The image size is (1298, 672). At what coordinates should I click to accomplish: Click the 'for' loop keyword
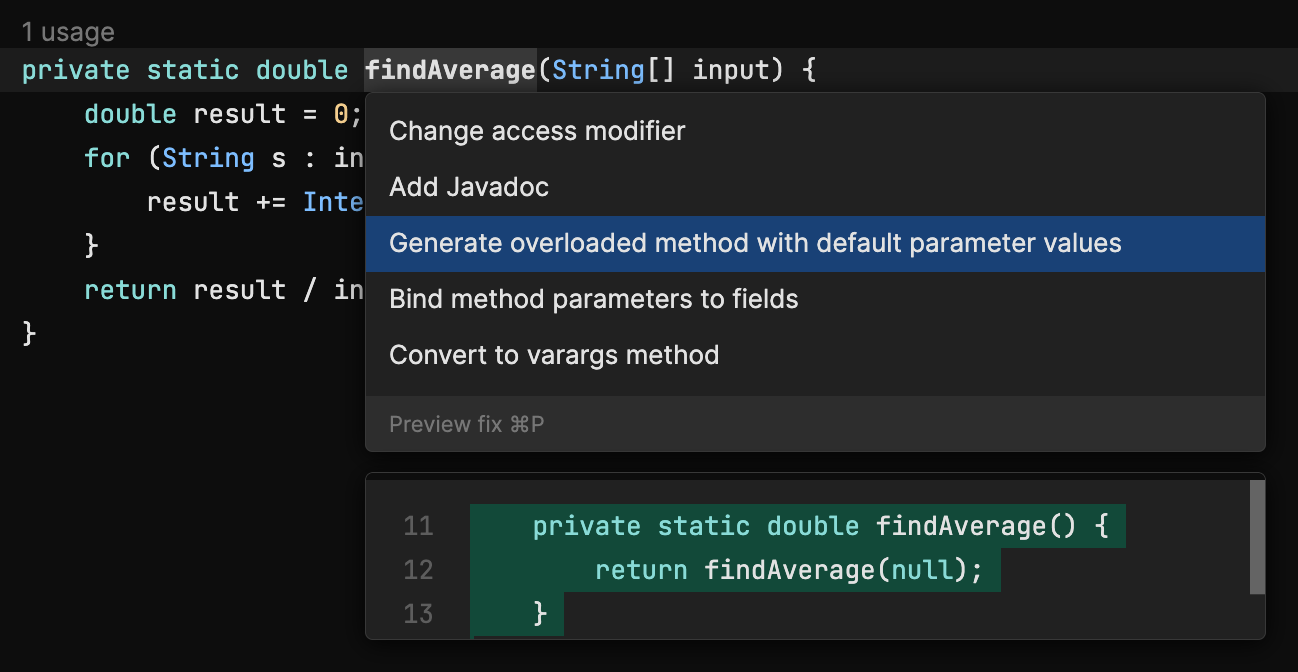[107, 158]
